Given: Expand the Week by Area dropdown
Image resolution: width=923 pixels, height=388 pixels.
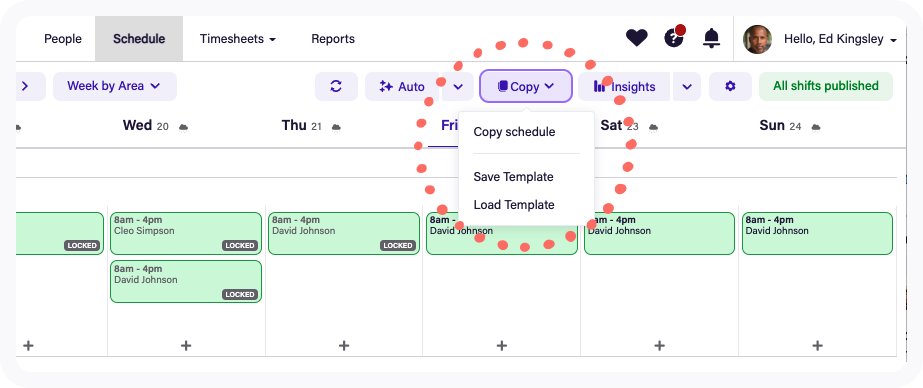Looking at the screenshot, I should (x=115, y=86).
